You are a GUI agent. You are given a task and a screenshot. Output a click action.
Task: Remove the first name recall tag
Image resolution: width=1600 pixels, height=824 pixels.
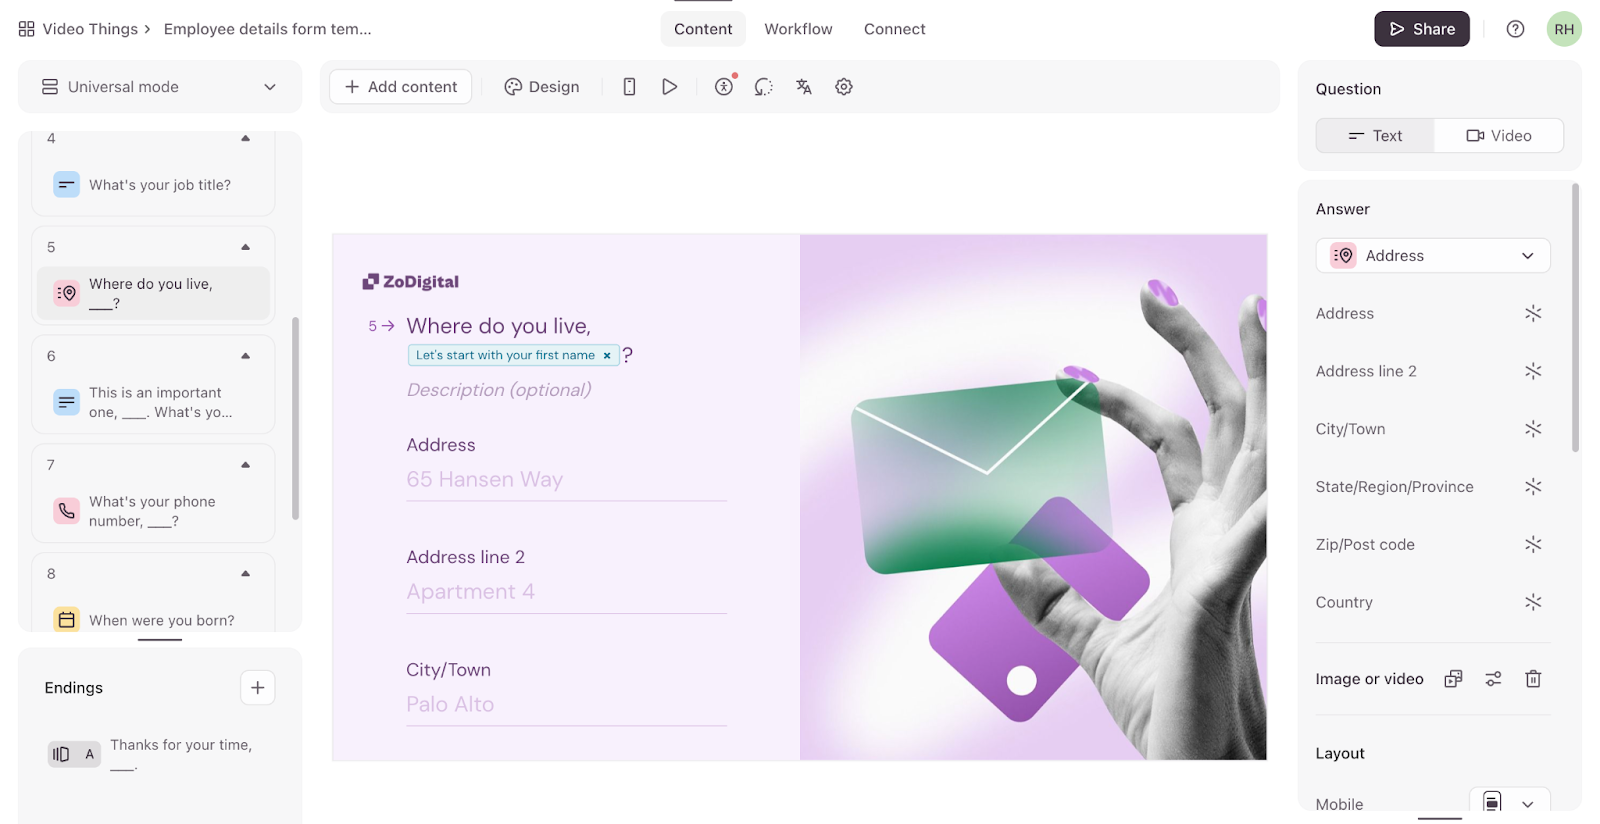point(607,356)
